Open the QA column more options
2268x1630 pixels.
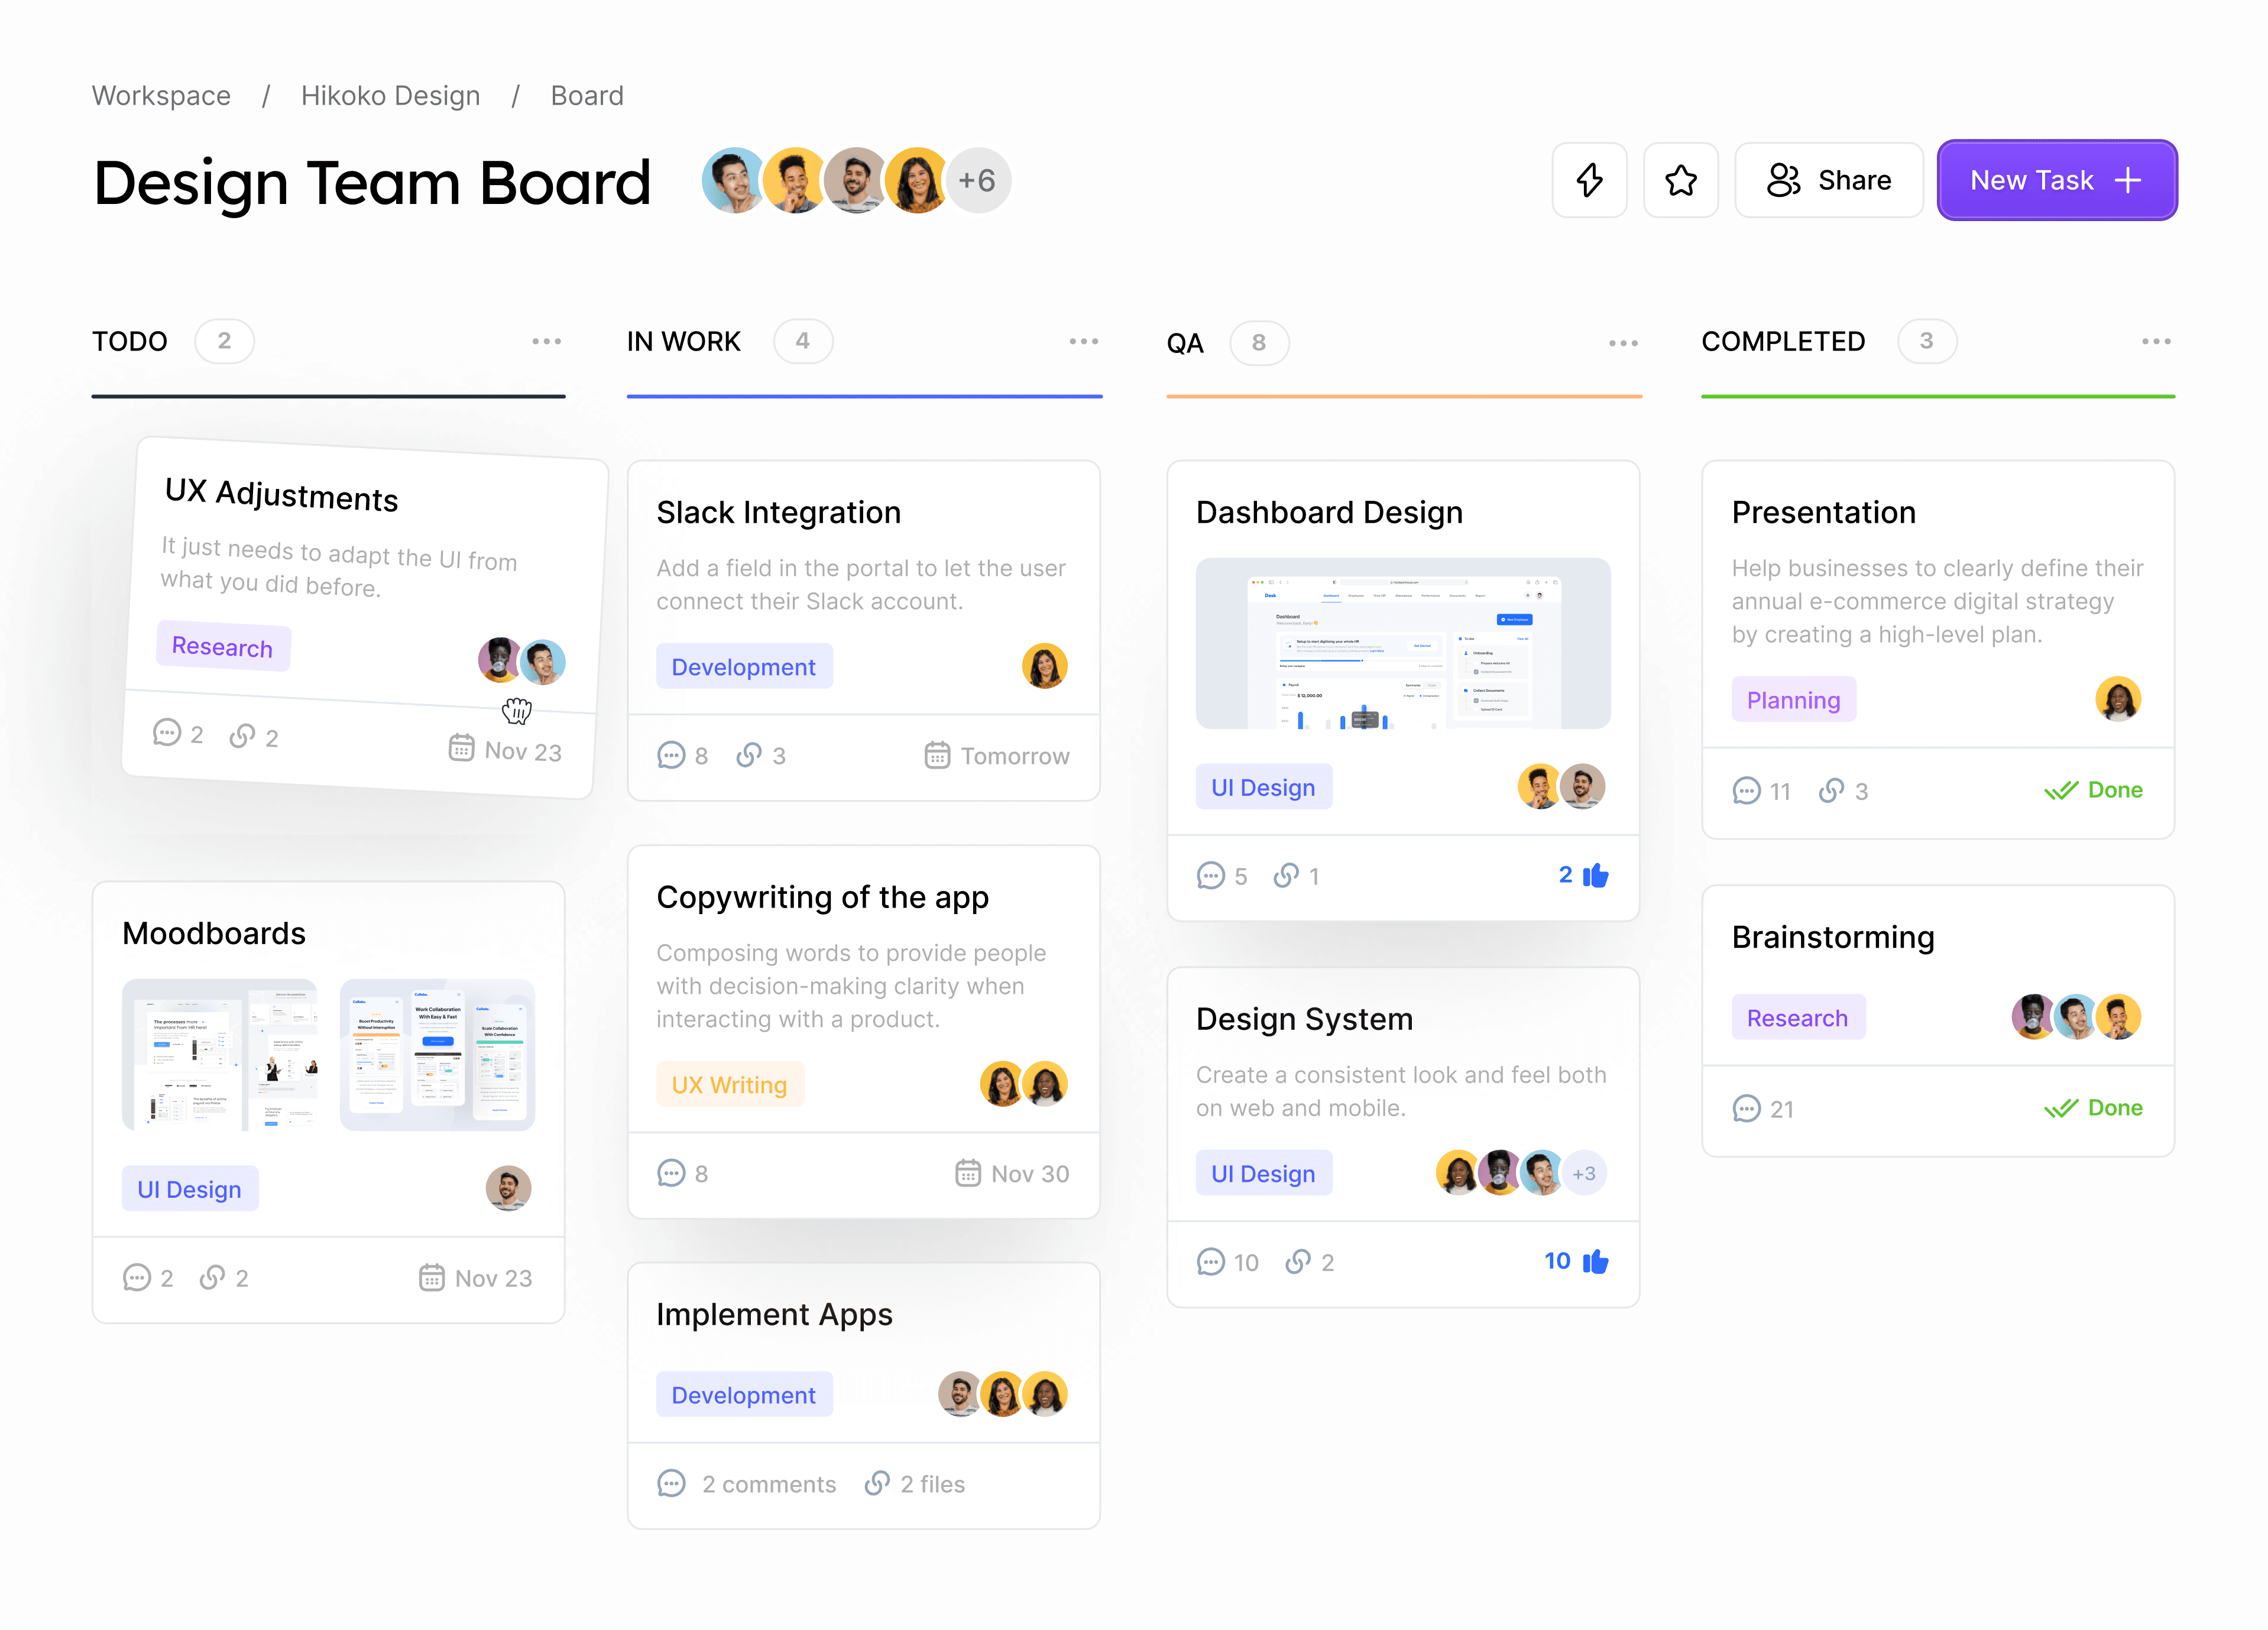click(x=1623, y=343)
